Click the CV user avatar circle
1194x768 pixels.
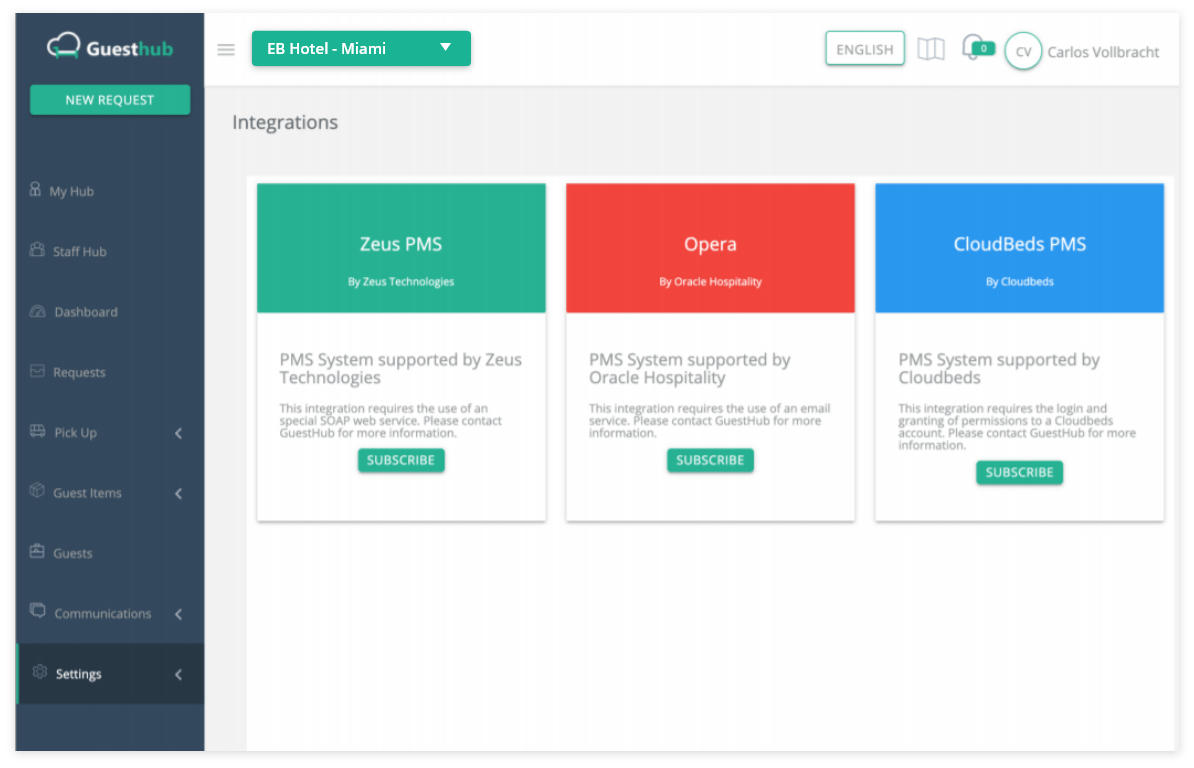point(1023,51)
